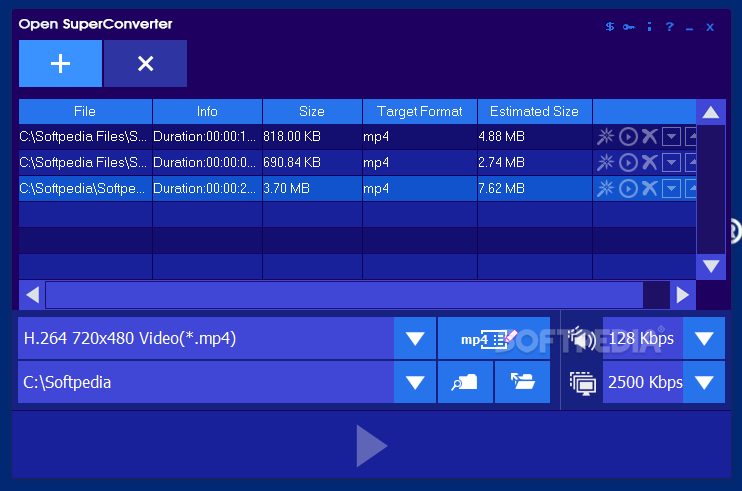
Task: Click the magic wand icon in the 3.70 MB row
Action: click(x=605, y=189)
